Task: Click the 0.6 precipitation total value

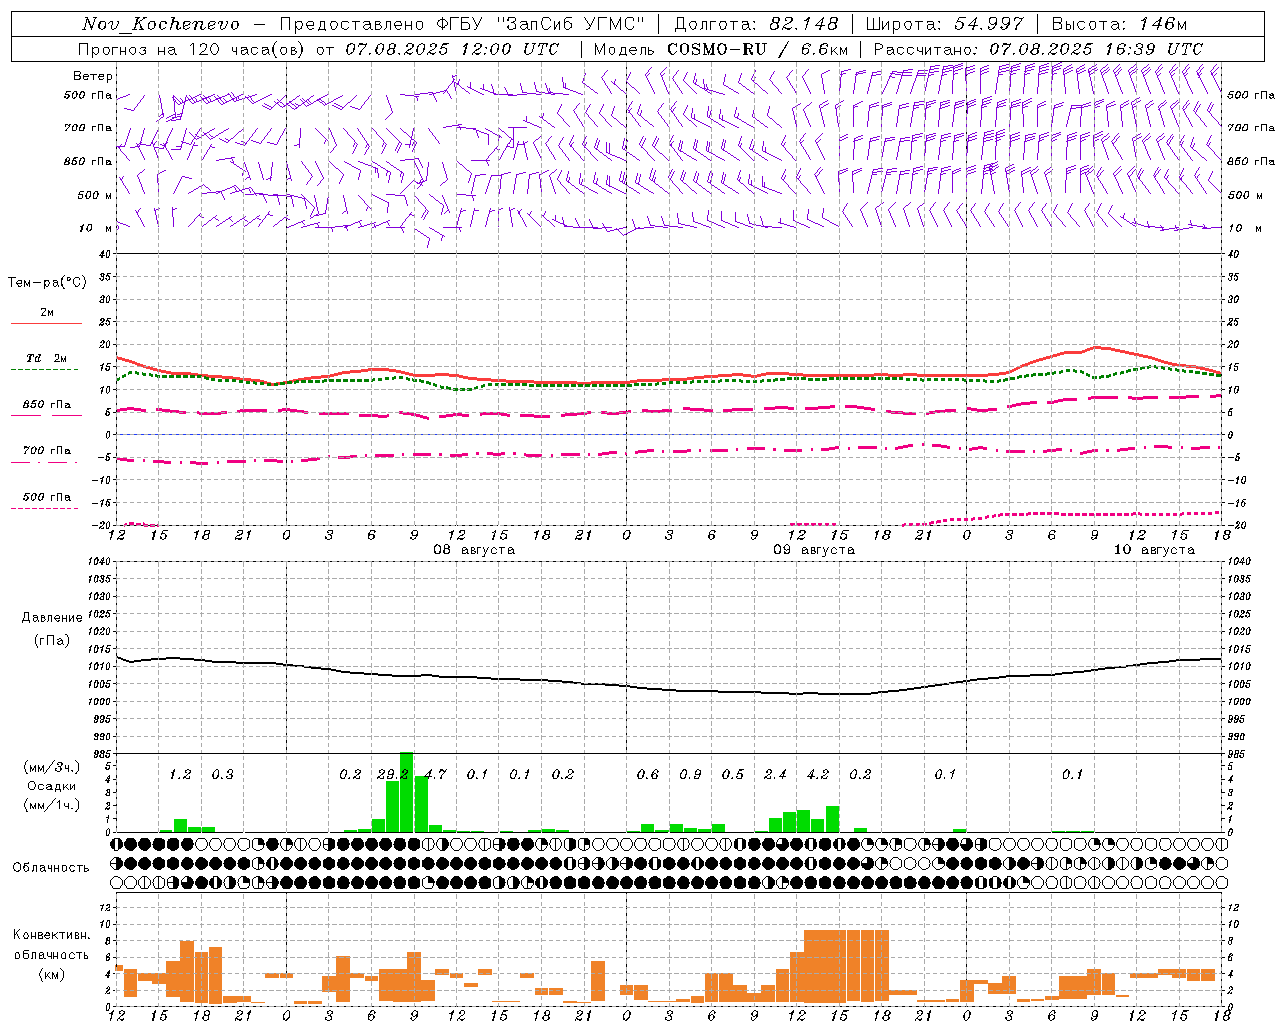Action: tap(648, 774)
